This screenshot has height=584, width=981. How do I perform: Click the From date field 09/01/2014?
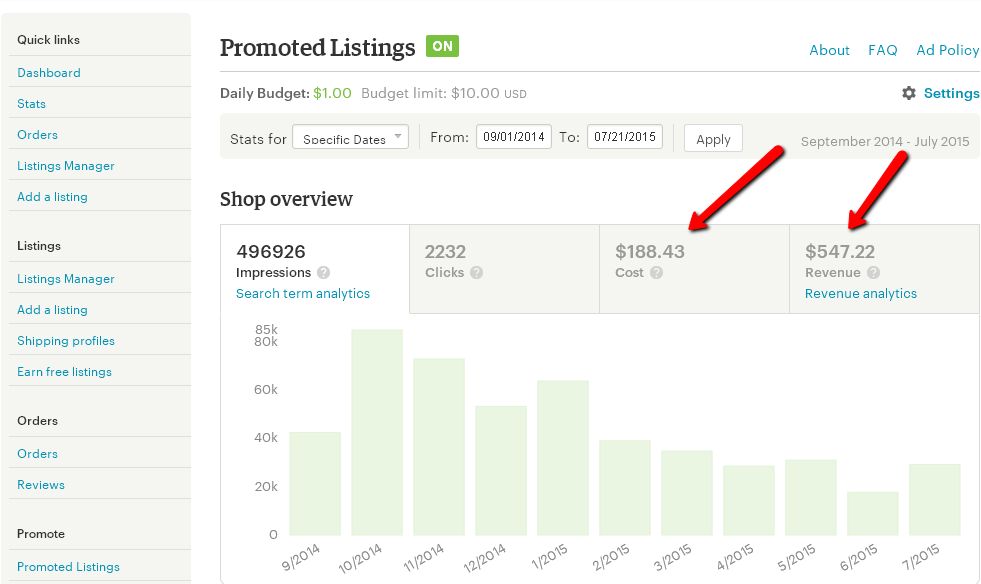(x=514, y=136)
